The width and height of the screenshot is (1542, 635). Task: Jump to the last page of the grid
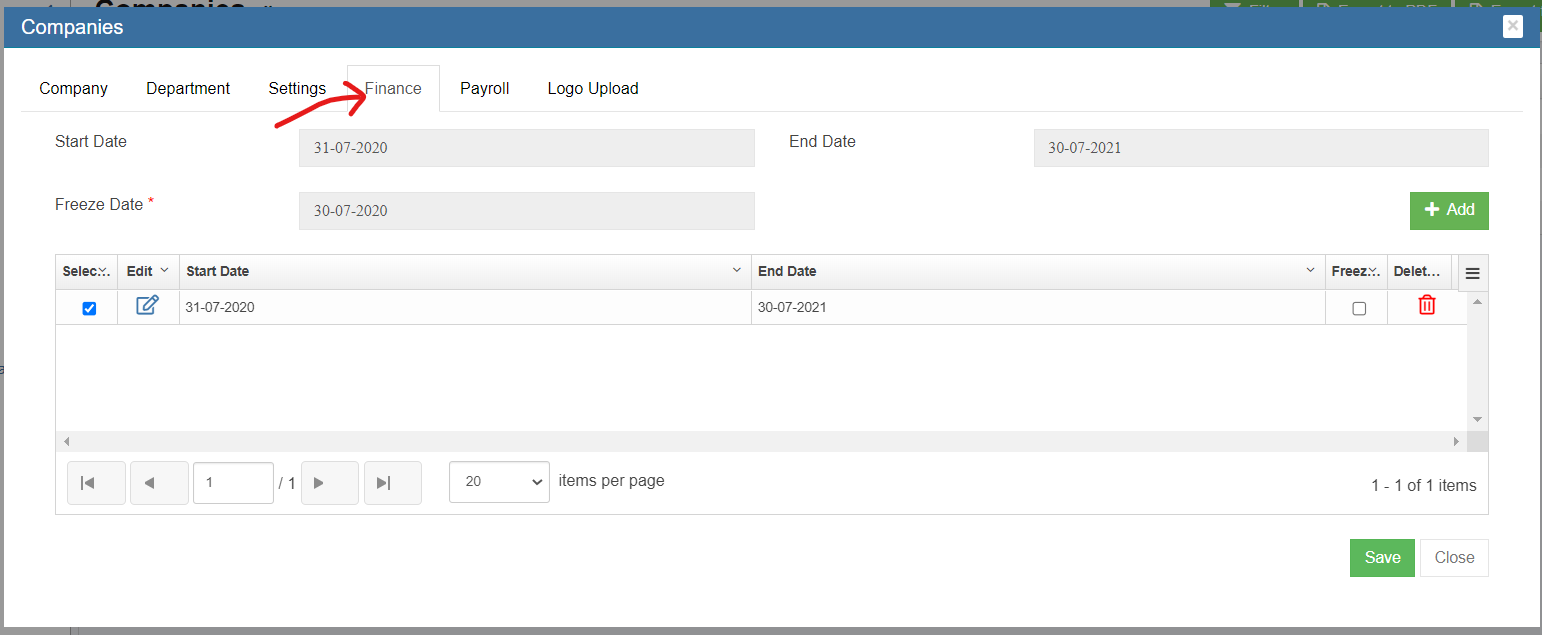pyautogui.click(x=392, y=483)
